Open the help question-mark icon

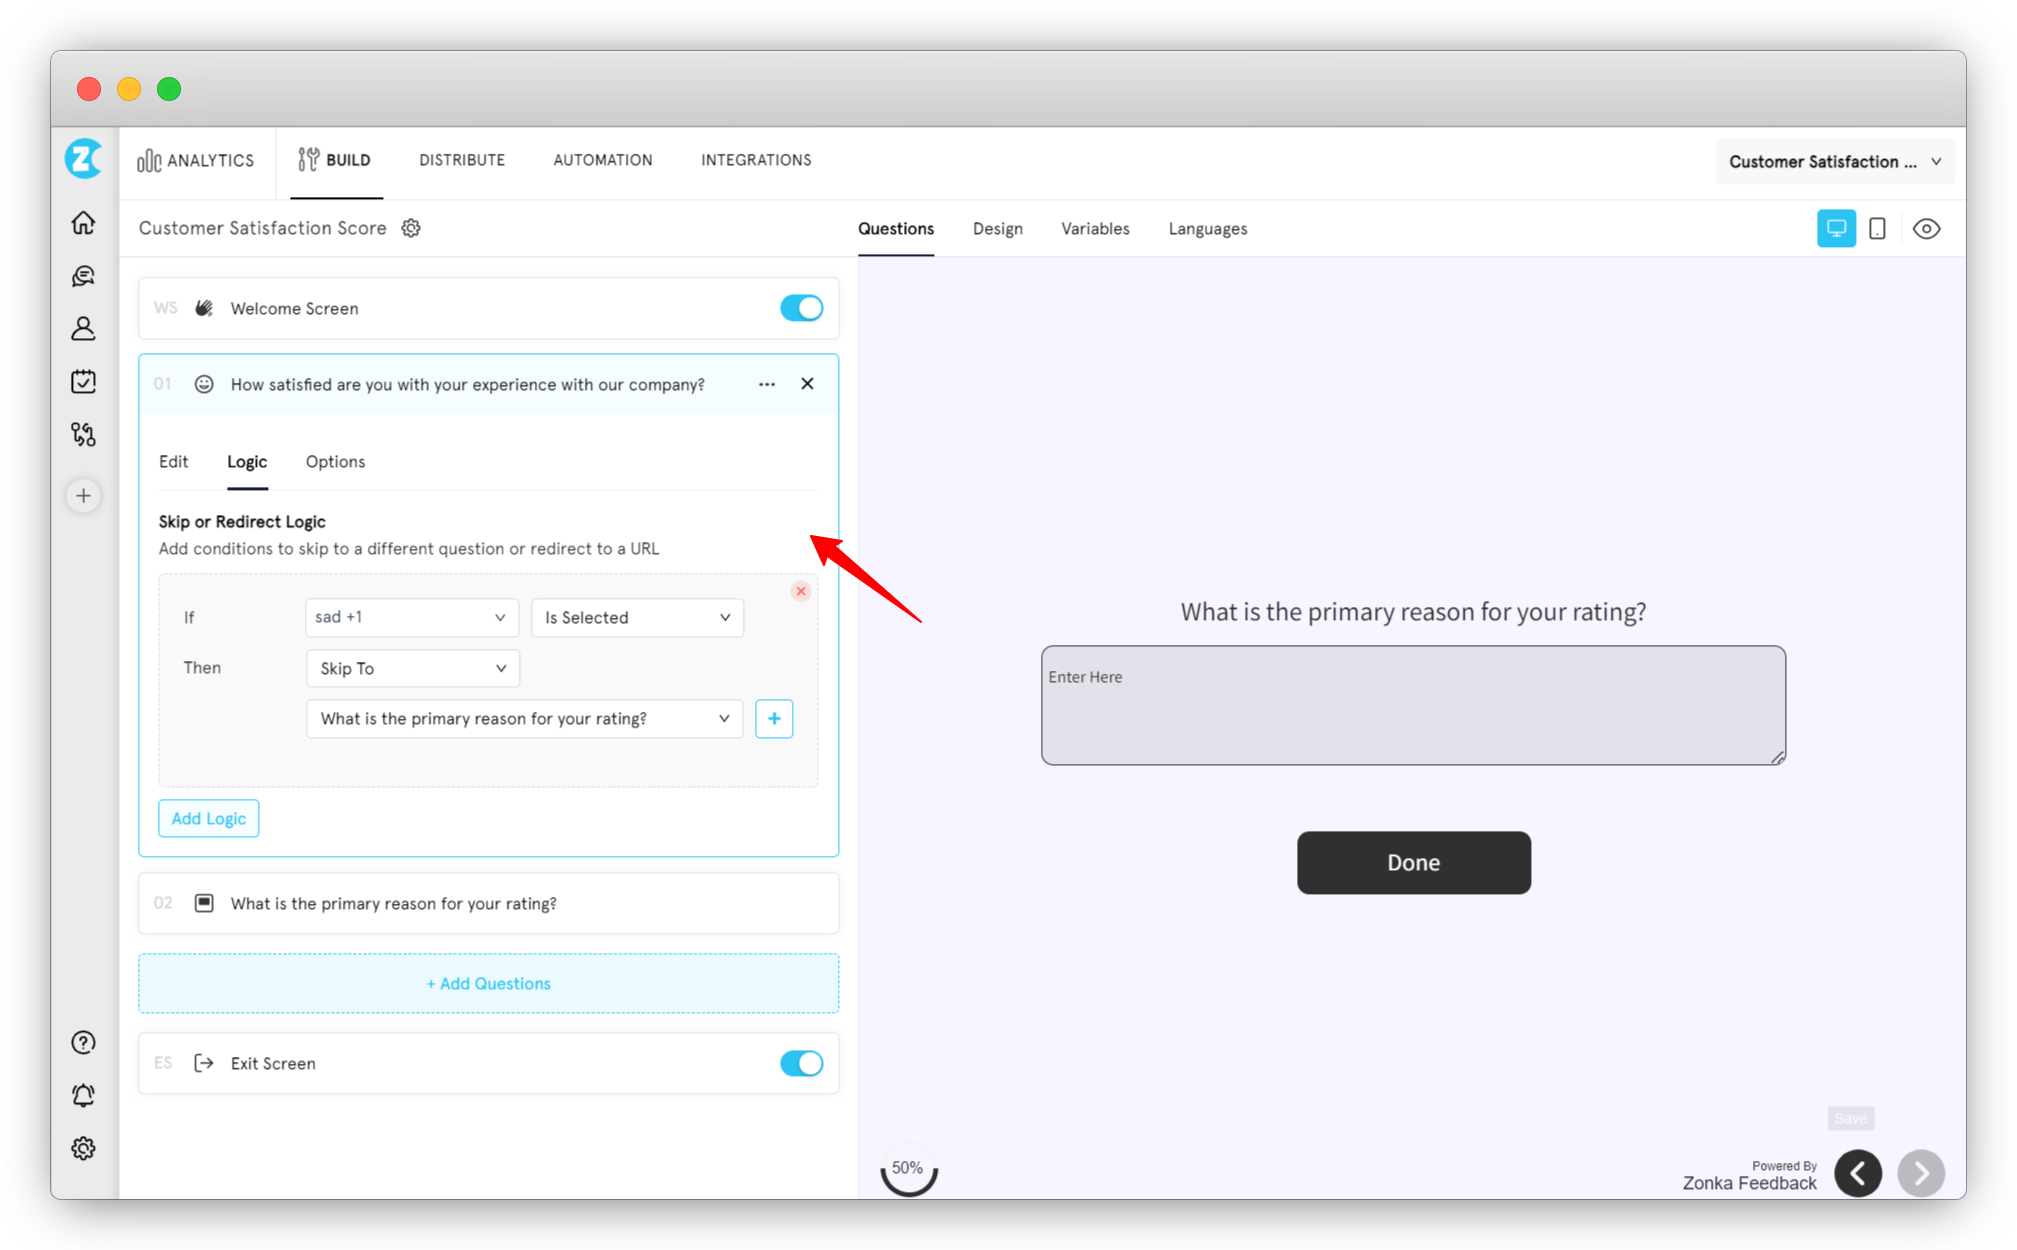[x=83, y=1043]
